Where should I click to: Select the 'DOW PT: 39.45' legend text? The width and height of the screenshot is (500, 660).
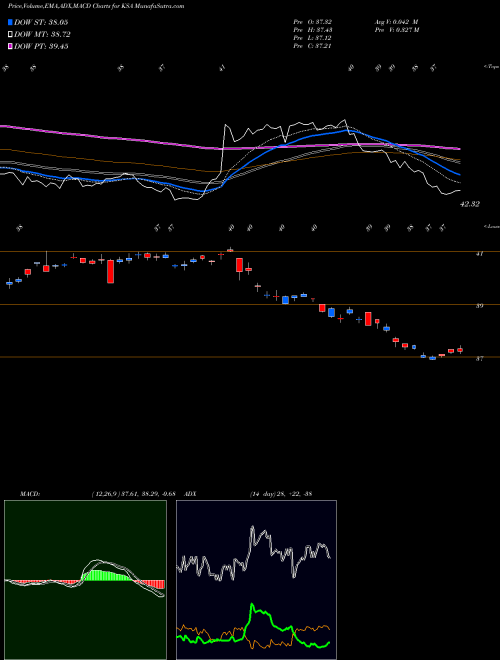(41, 46)
